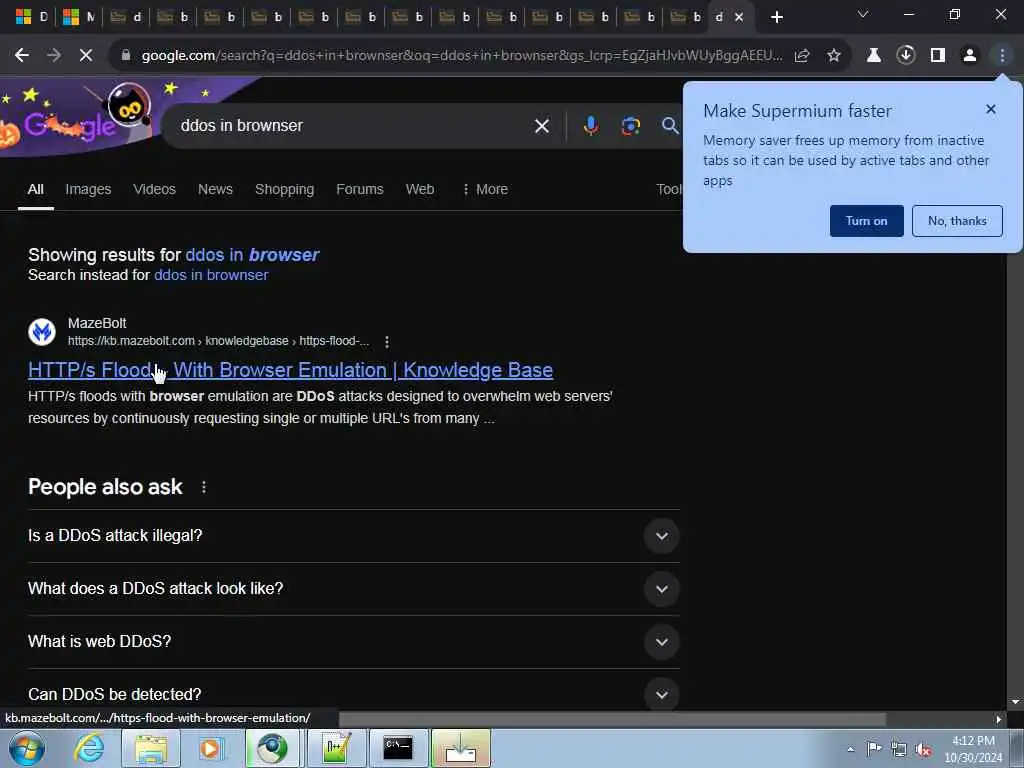Switch to Videos results

tap(154, 189)
